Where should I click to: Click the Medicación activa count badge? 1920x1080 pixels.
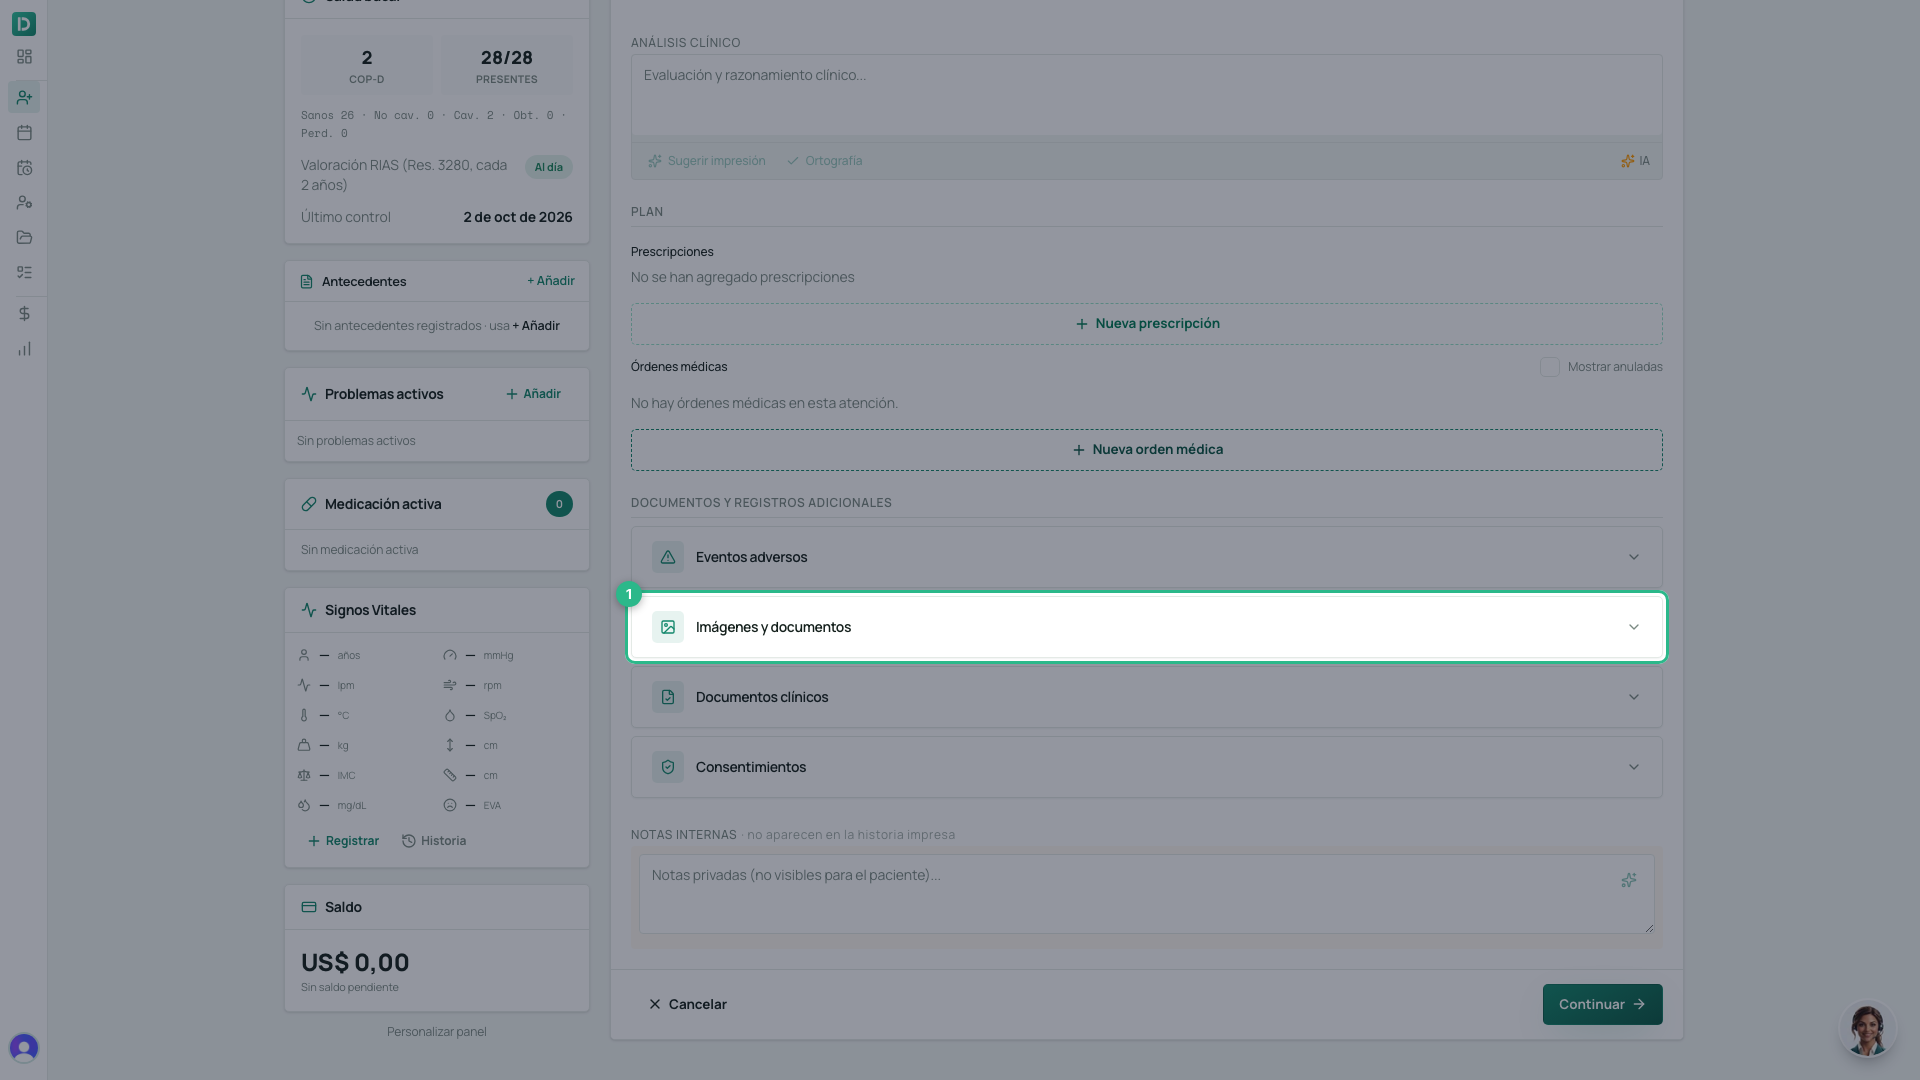[x=559, y=504]
